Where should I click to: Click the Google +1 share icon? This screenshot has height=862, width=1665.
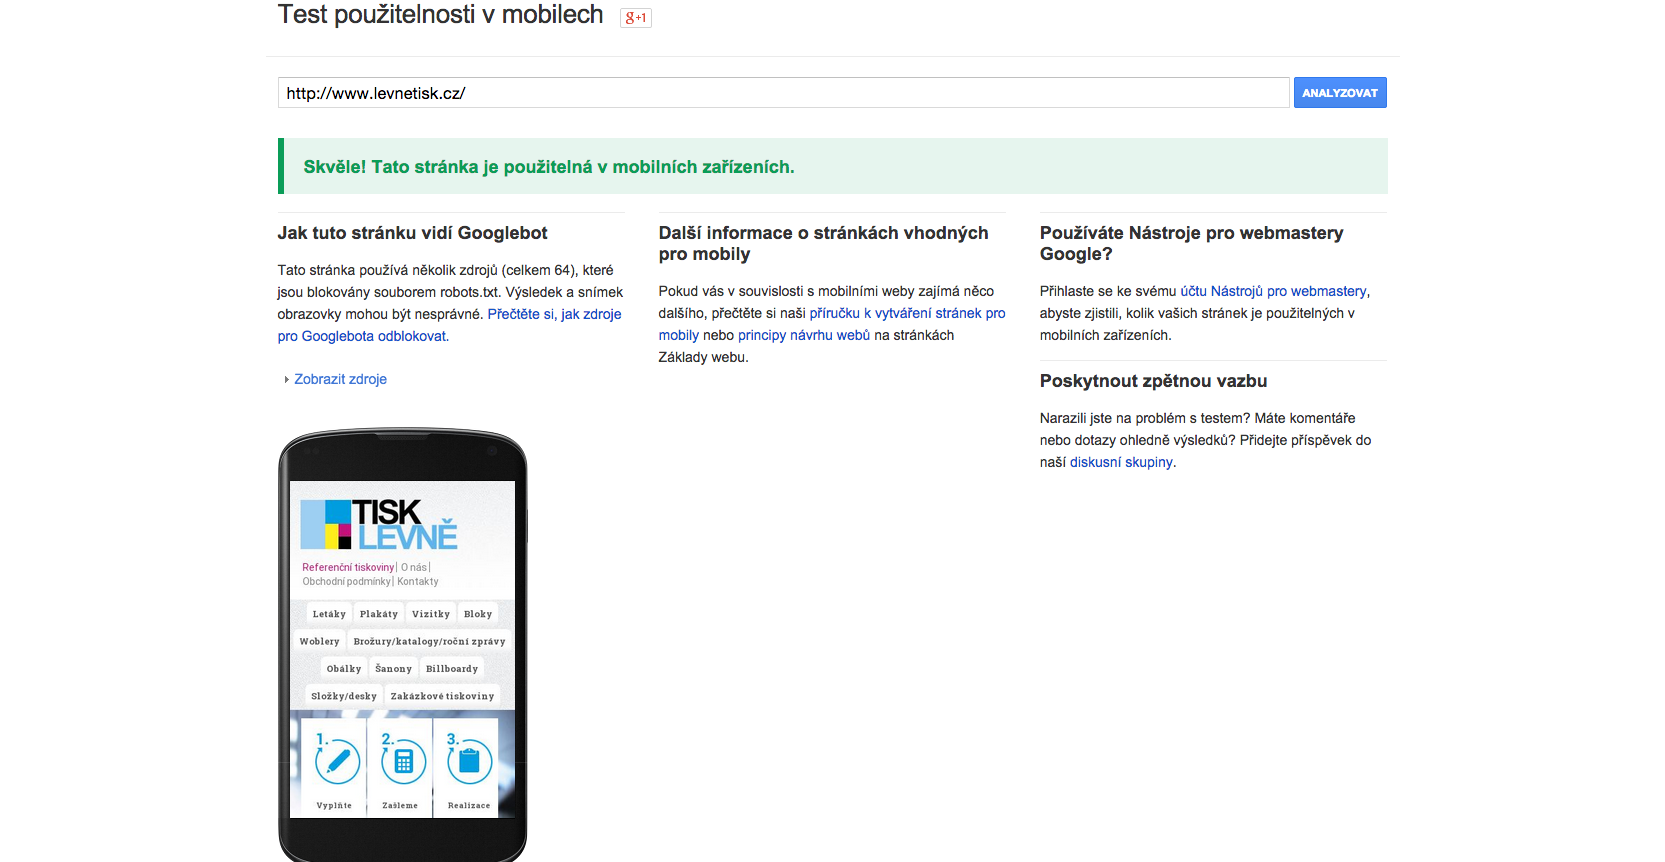(636, 17)
